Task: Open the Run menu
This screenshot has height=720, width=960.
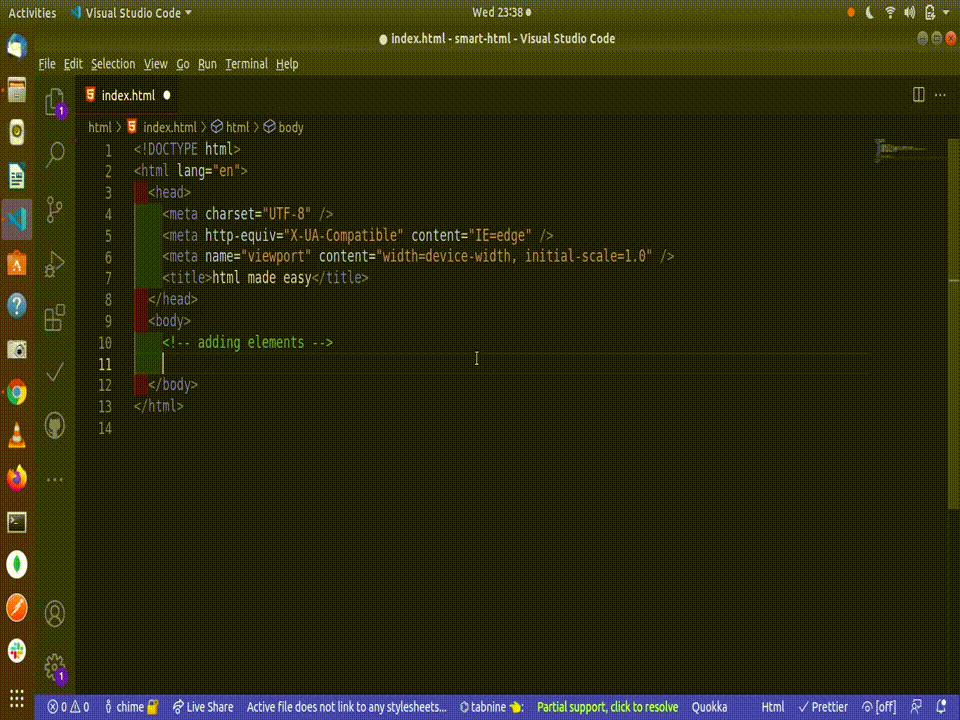Action: tap(207, 64)
